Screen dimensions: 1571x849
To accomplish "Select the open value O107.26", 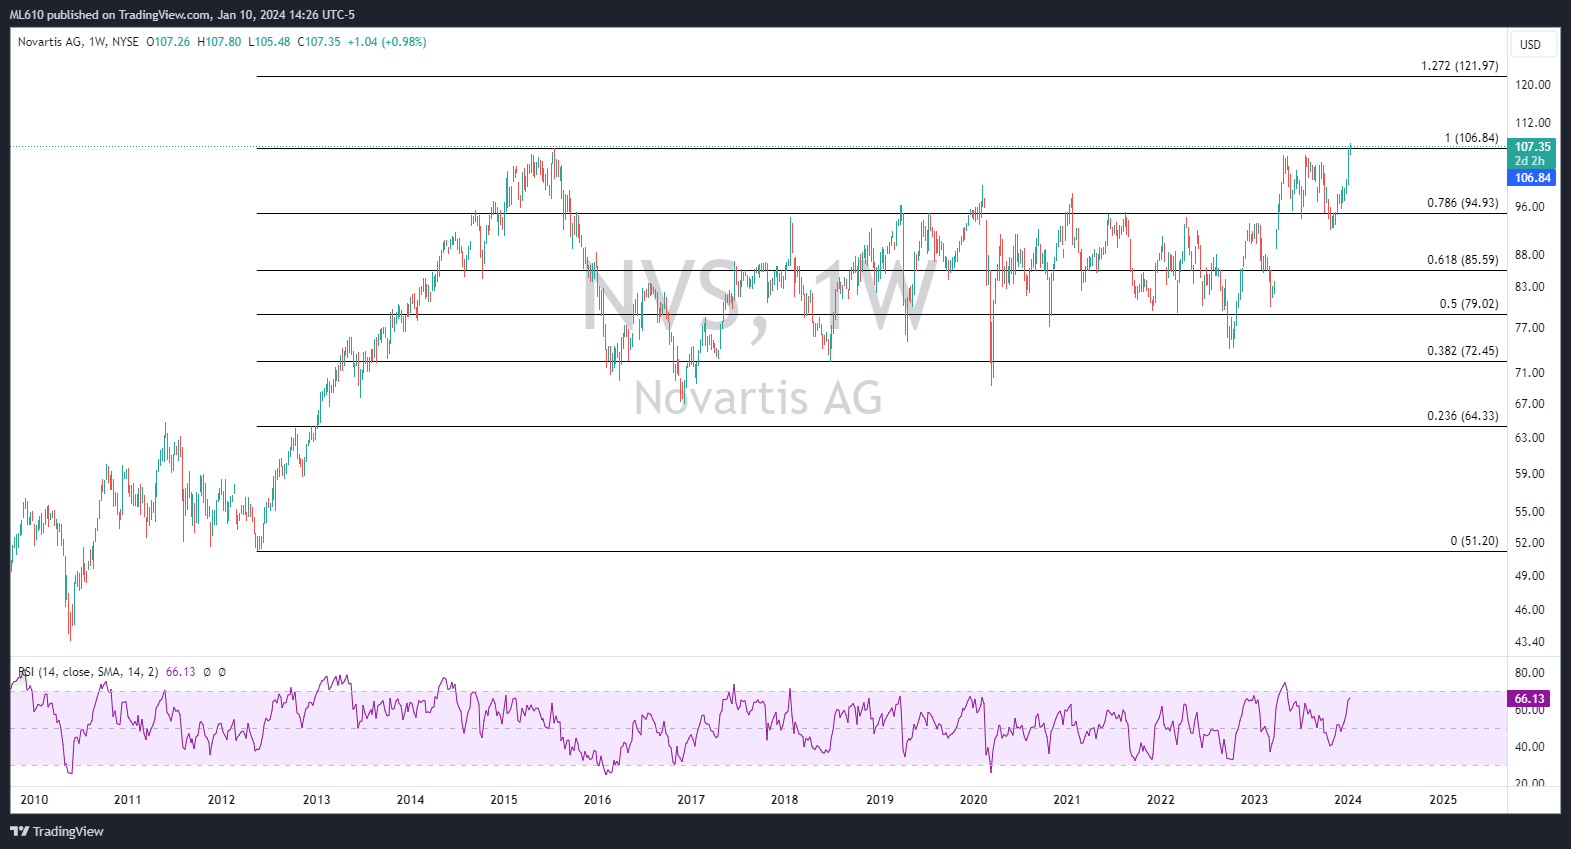I will coord(168,42).
